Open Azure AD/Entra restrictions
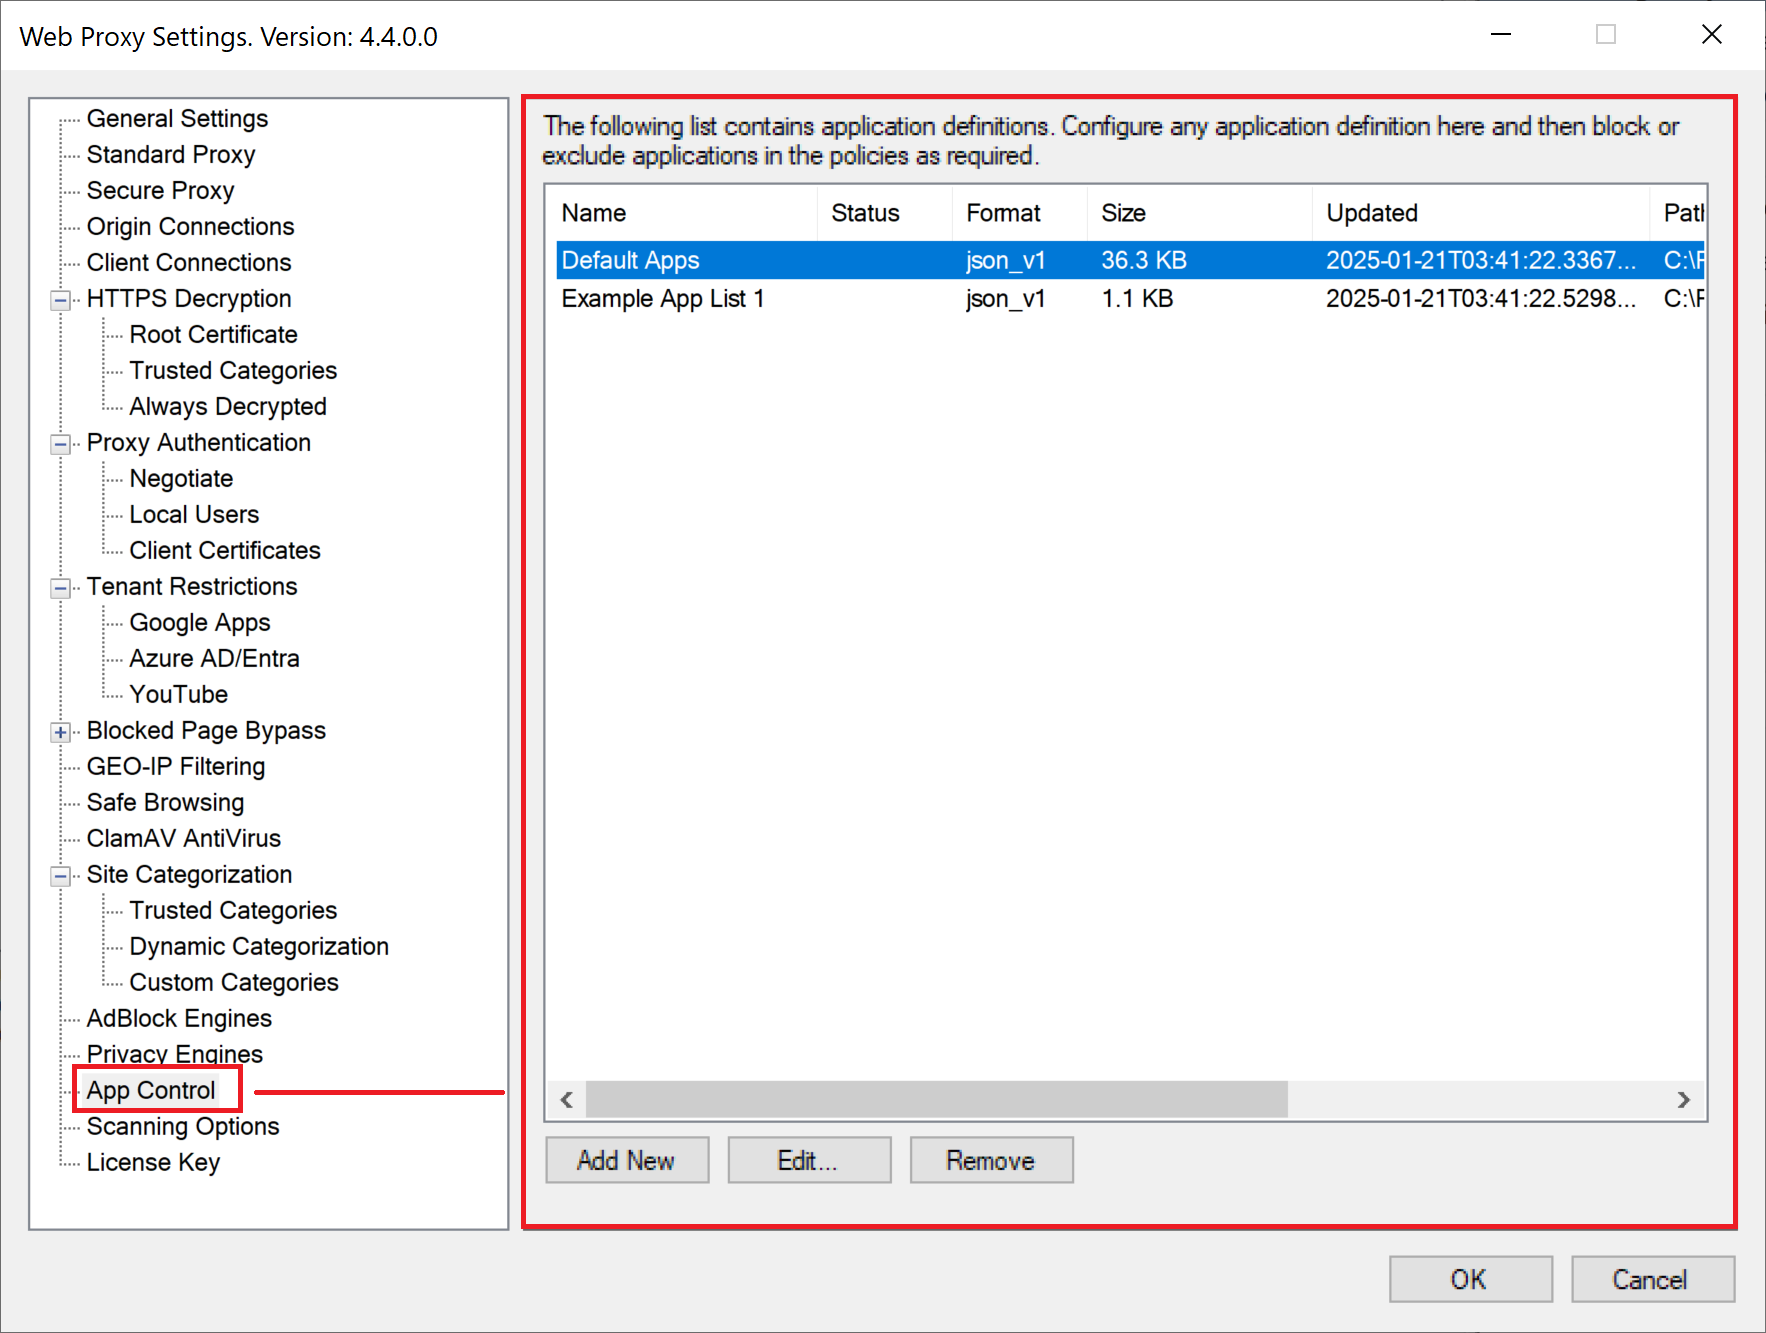This screenshot has width=1766, height=1333. [x=214, y=659]
